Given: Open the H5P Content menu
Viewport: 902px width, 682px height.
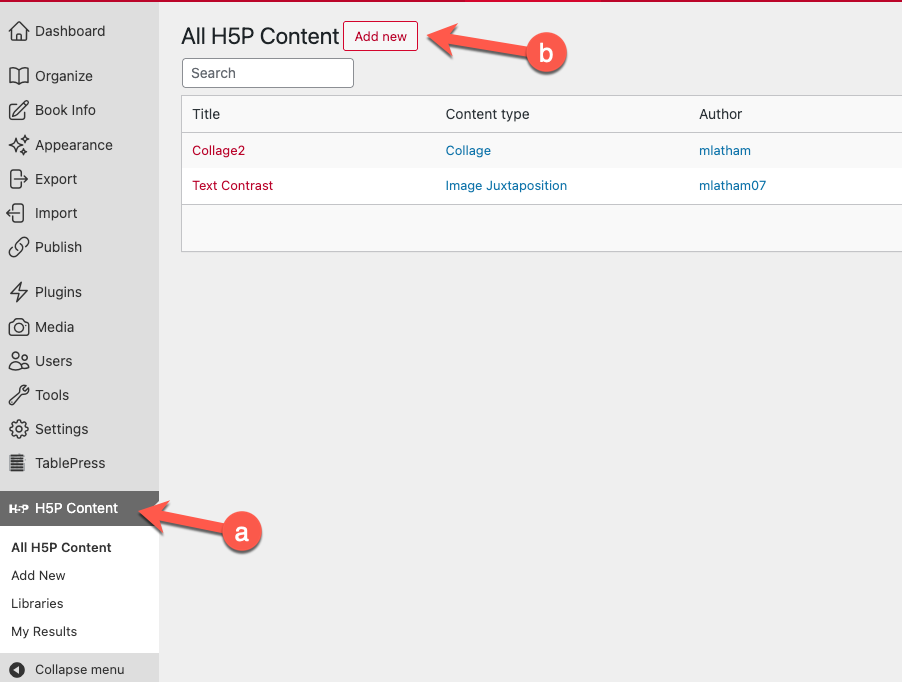Looking at the screenshot, I should click(x=76, y=508).
